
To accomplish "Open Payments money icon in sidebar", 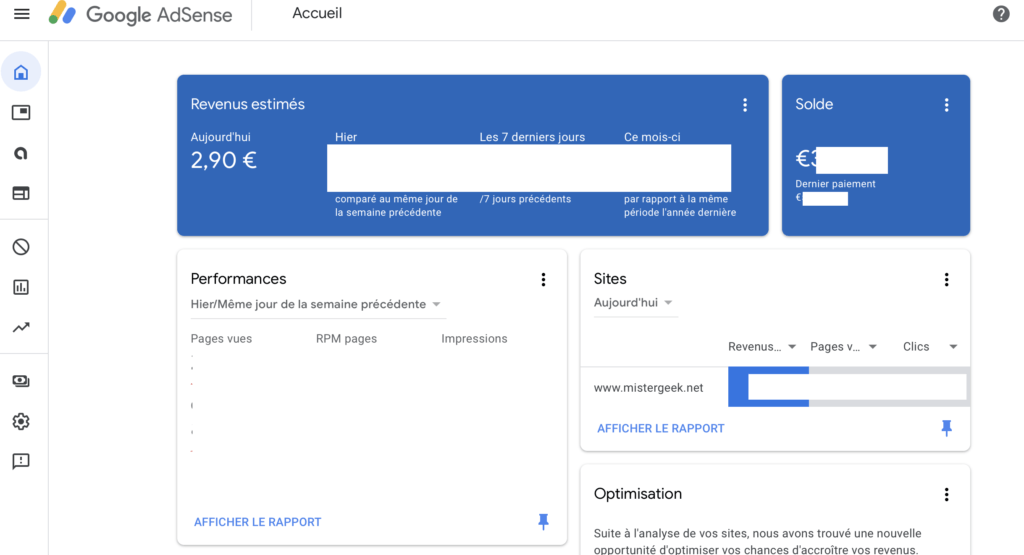I will (x=21, y=381).
